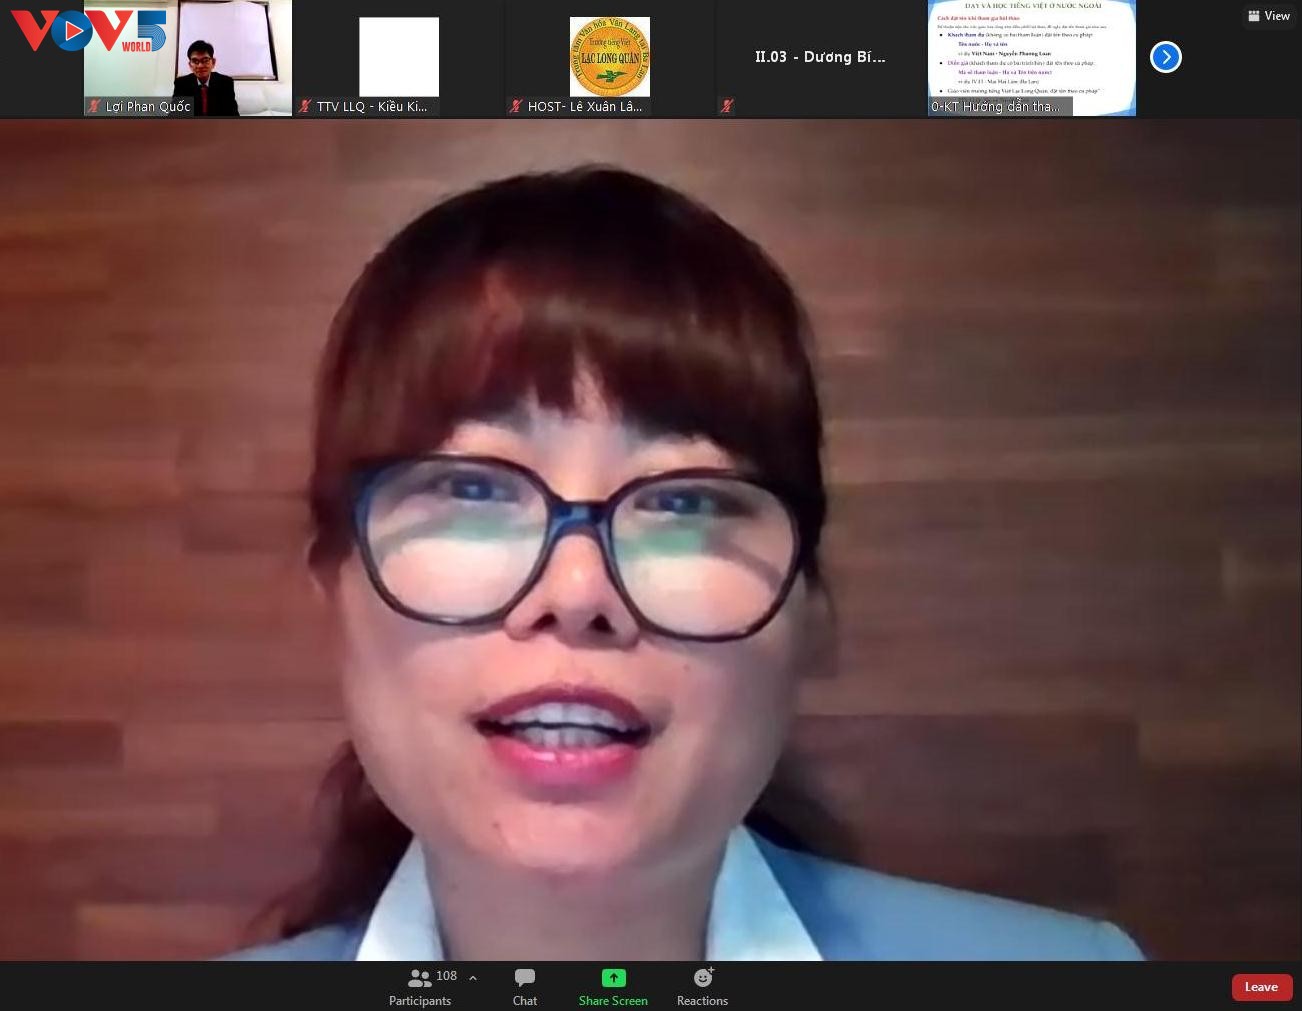Open the Reactions menu
This screenshot has height=1011, width=1302.
[x=702, y=986]
